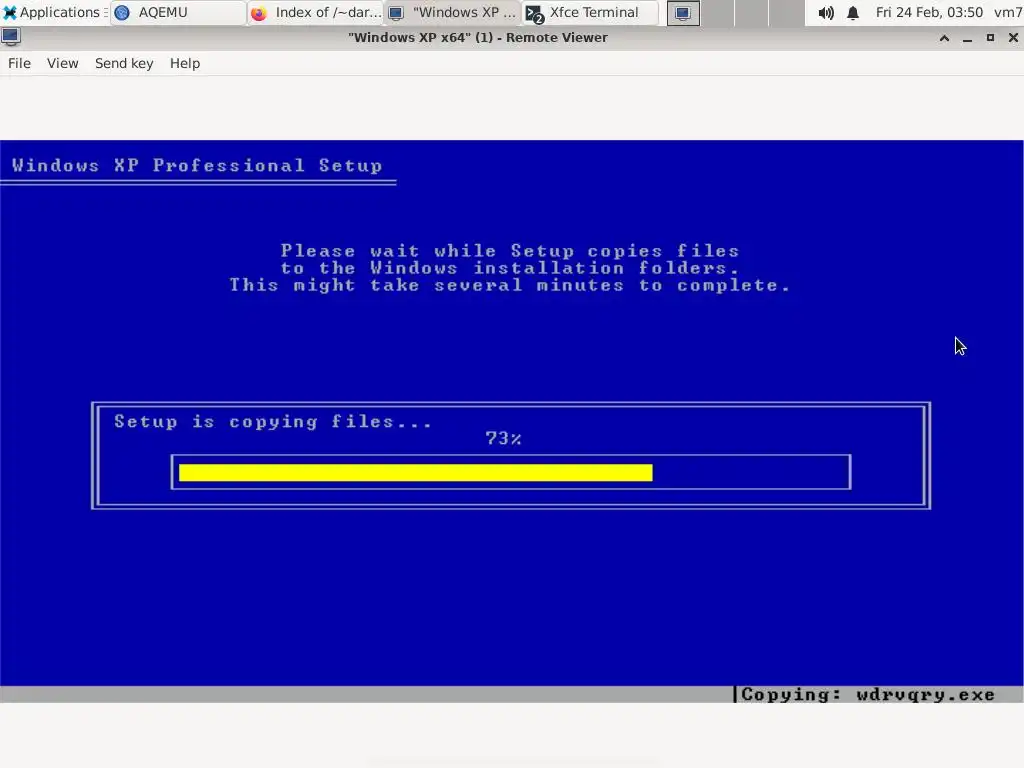Screen dimensions: 1024x768
Task: Open the View menu
Action: (63, 63)
